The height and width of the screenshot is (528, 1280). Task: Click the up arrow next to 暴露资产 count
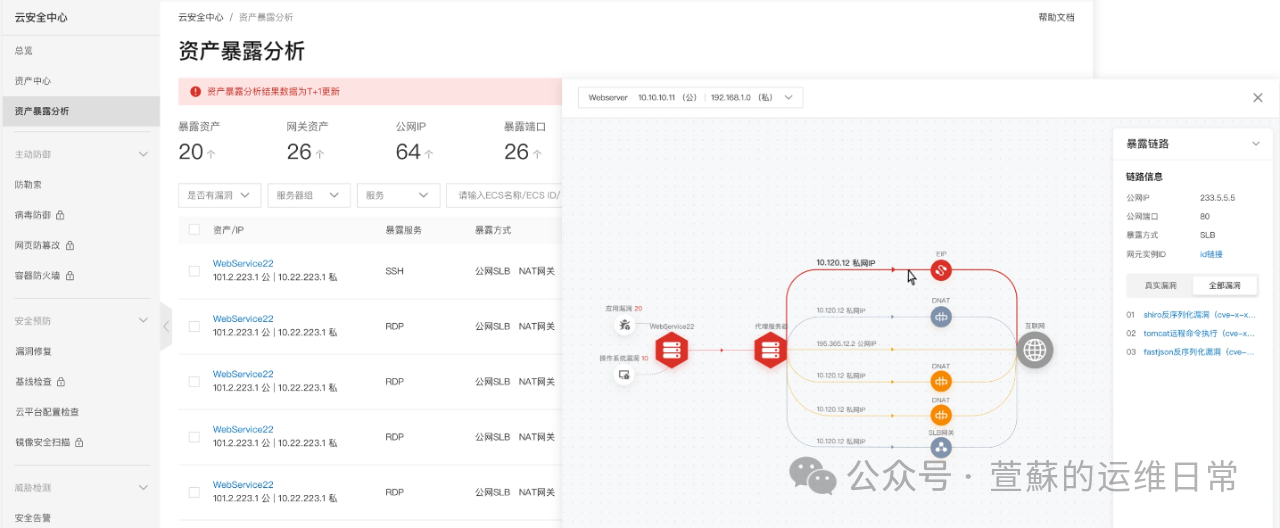click(211, 154)
